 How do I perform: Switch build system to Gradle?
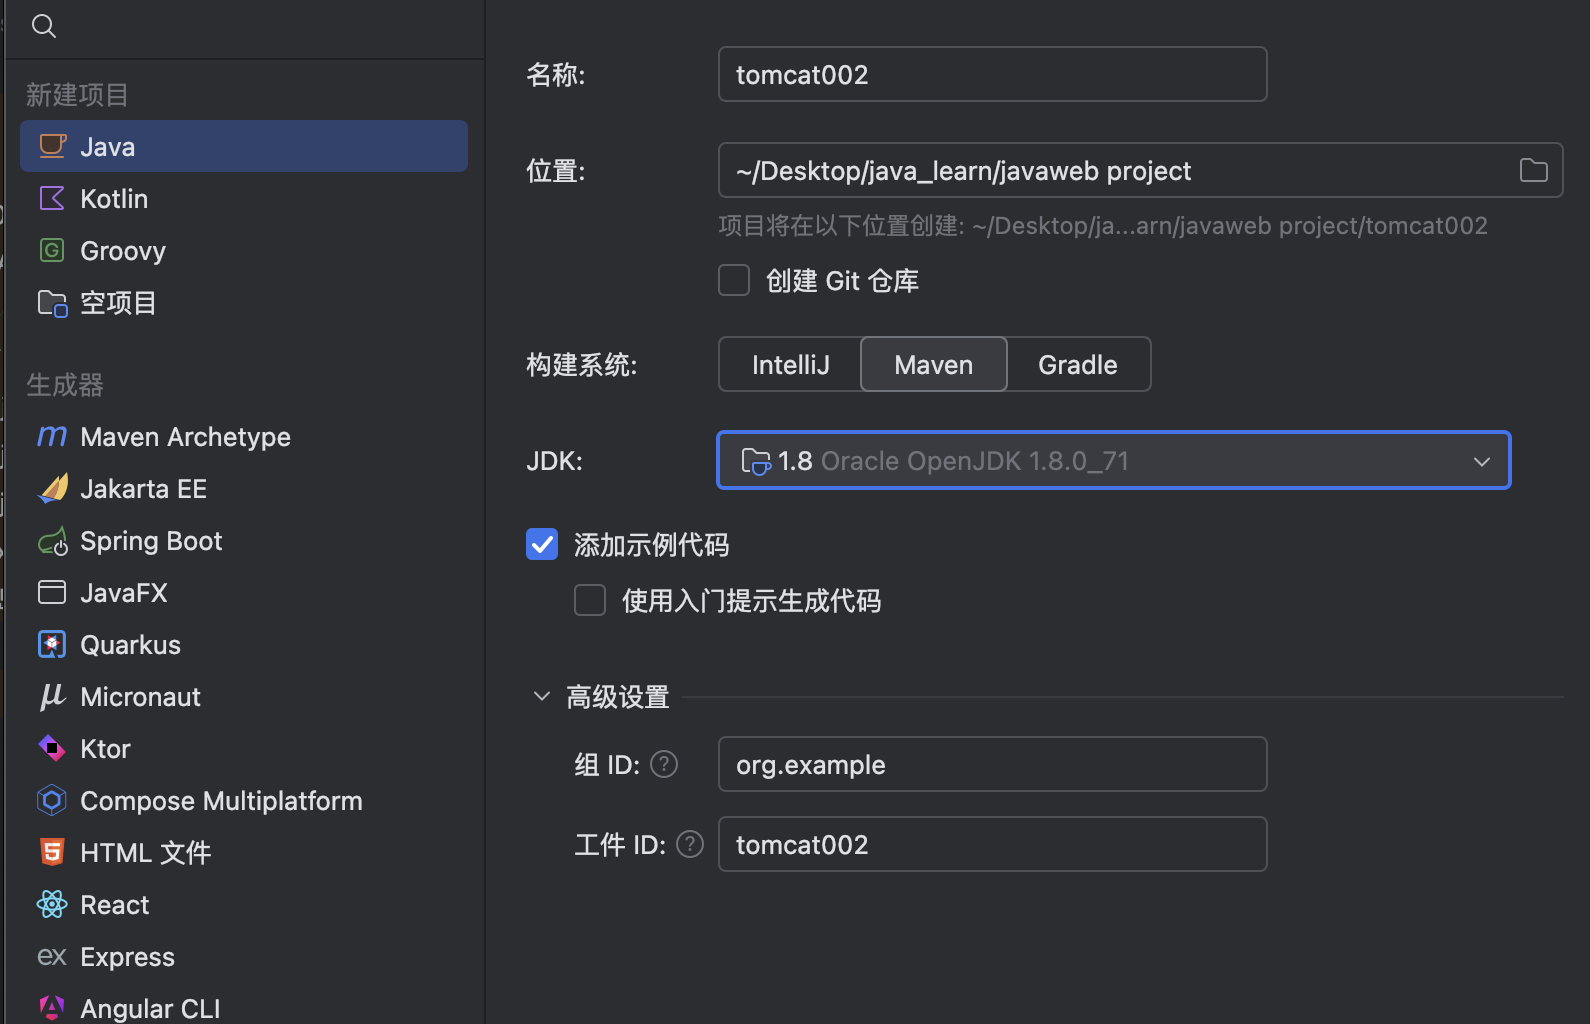[x=1077, y=365]
